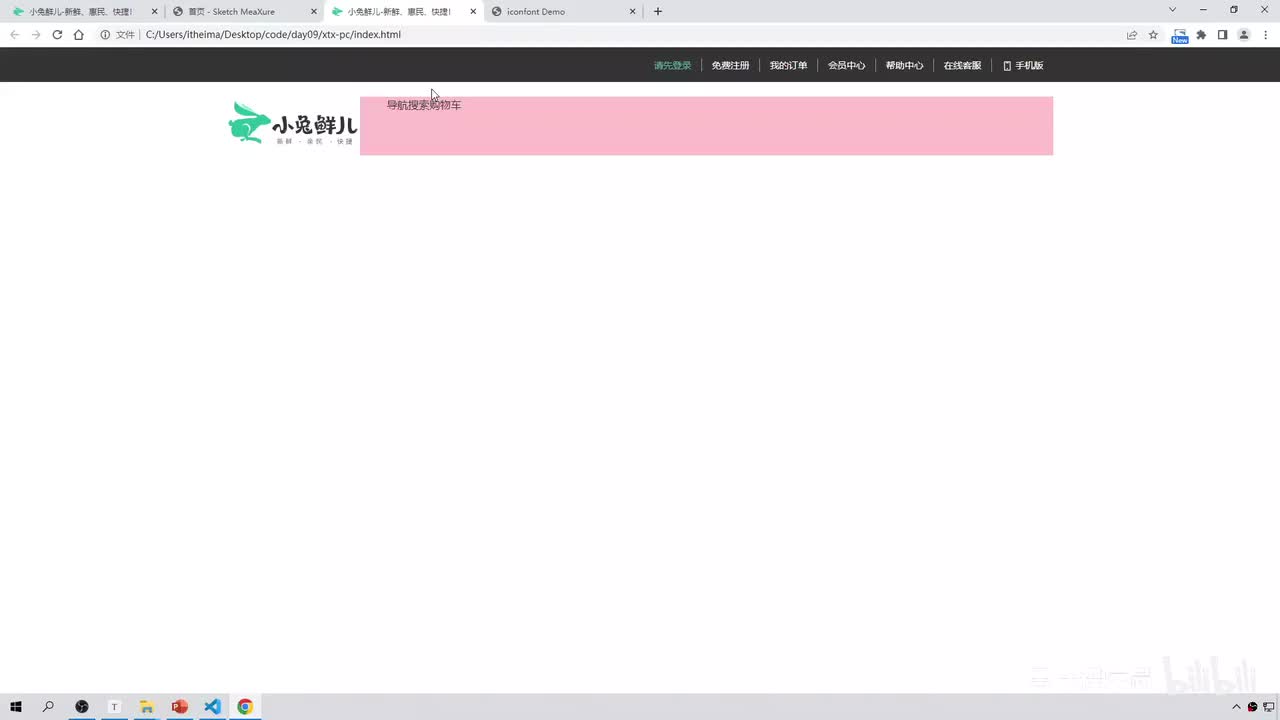Close the active 小兔鲜儿 tab
1280x720 pixels.
[473, 12]
